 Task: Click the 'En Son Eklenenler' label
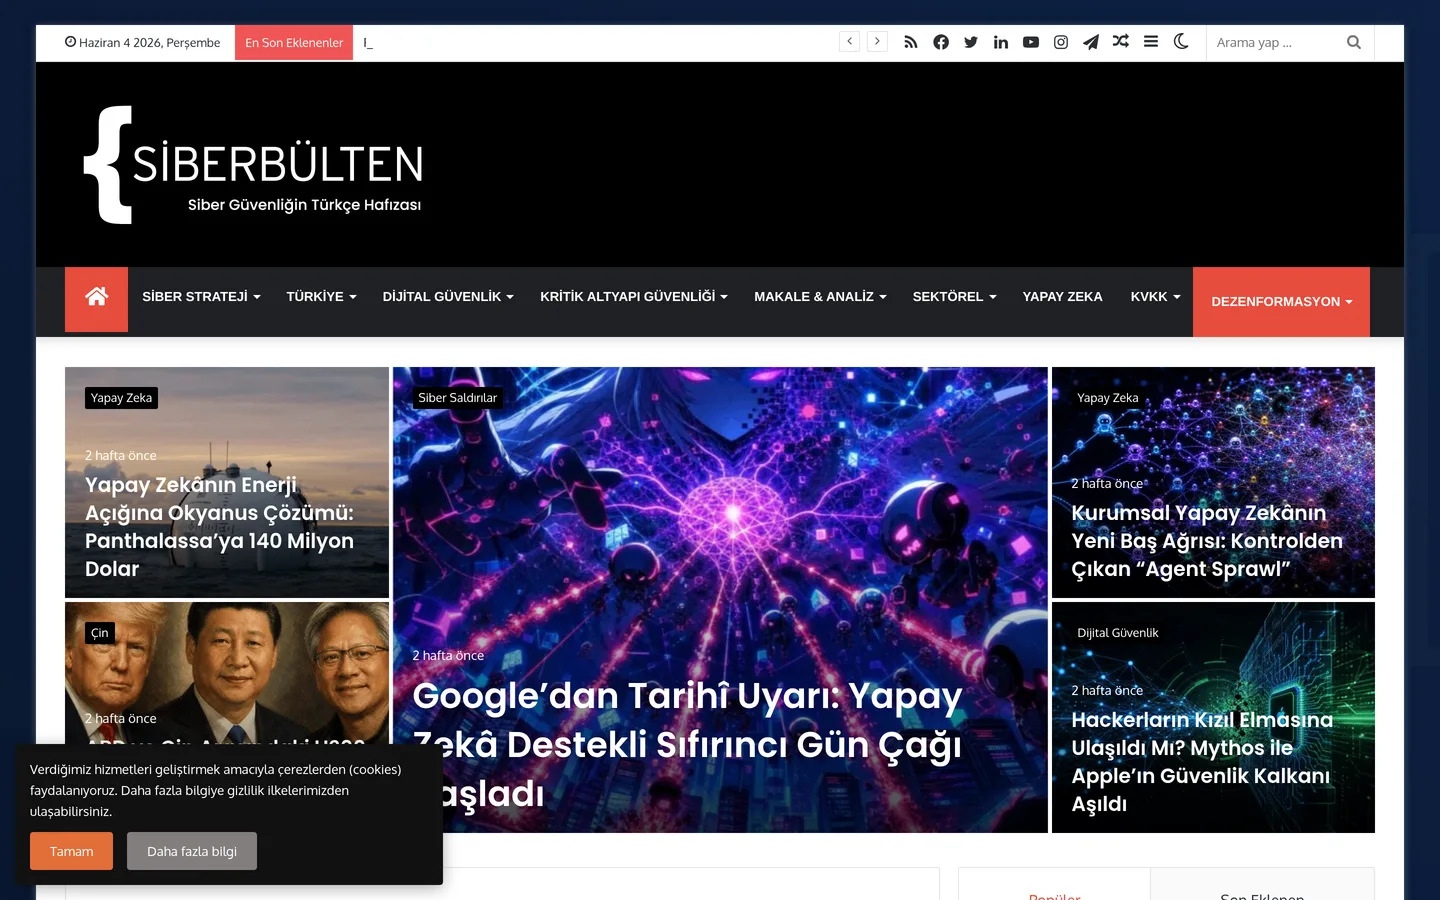(294, 42)
